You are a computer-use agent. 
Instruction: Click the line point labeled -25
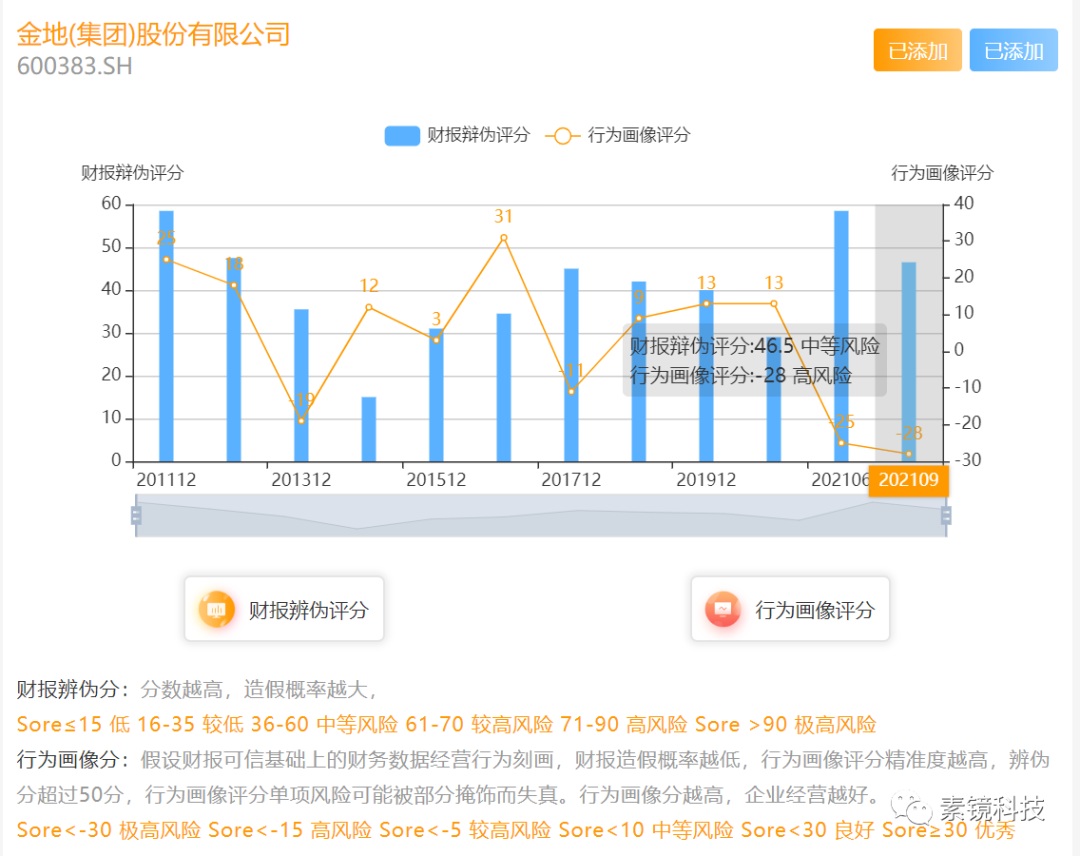pyautogui.click(x=841, y=443)
